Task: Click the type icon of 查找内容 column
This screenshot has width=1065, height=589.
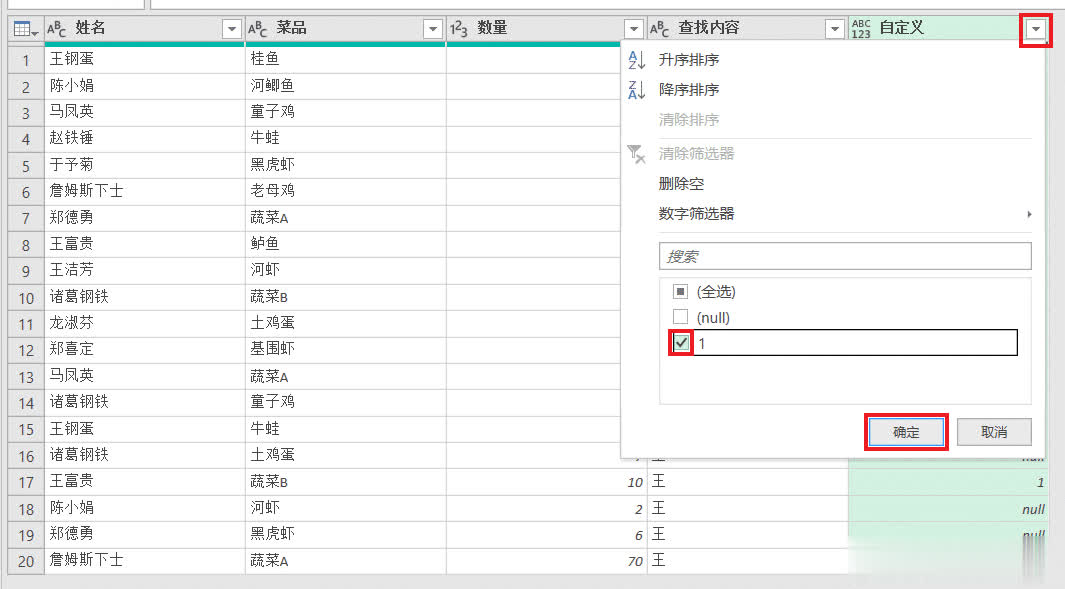Action: click(659, 30)
